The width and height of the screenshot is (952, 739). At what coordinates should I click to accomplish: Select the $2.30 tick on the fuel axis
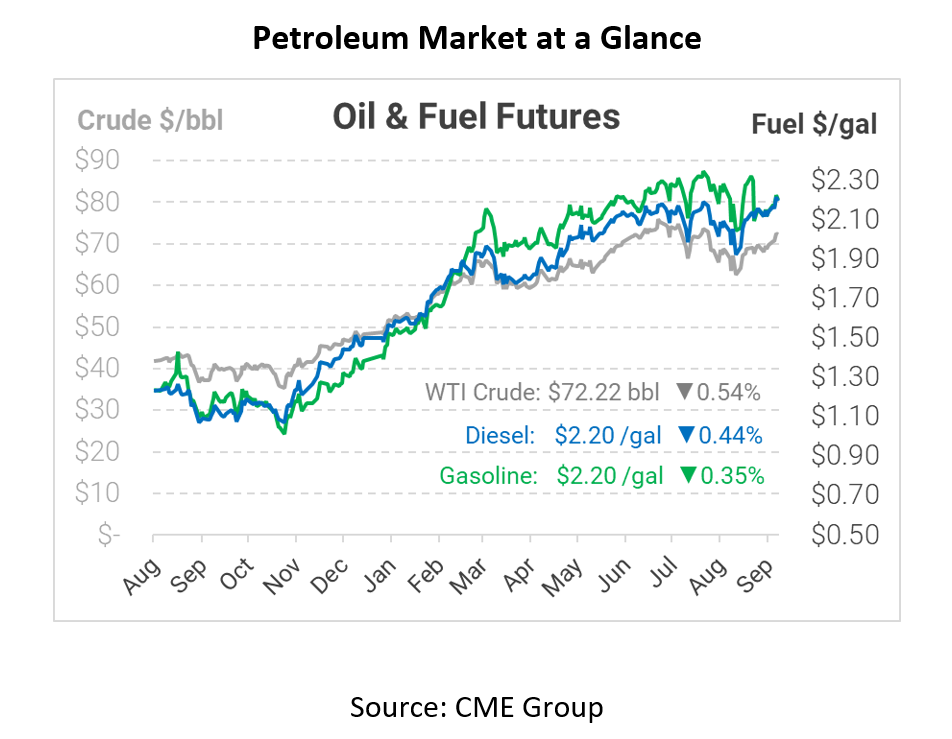[x=843, y=180]
